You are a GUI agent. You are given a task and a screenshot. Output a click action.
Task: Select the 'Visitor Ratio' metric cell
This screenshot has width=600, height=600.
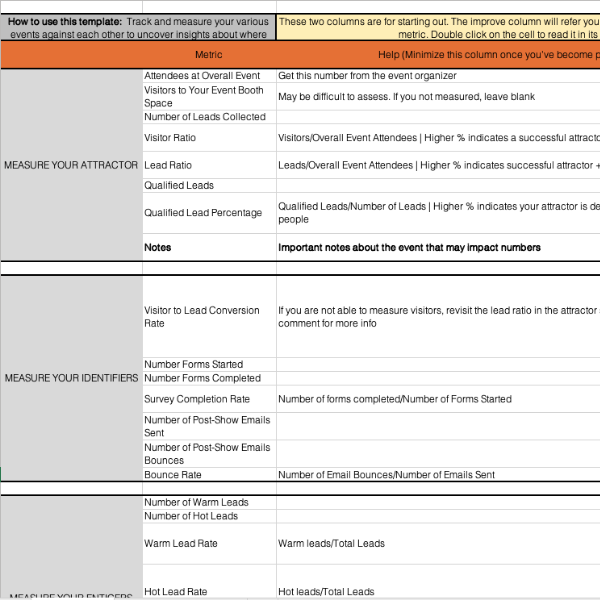[208, 138]
